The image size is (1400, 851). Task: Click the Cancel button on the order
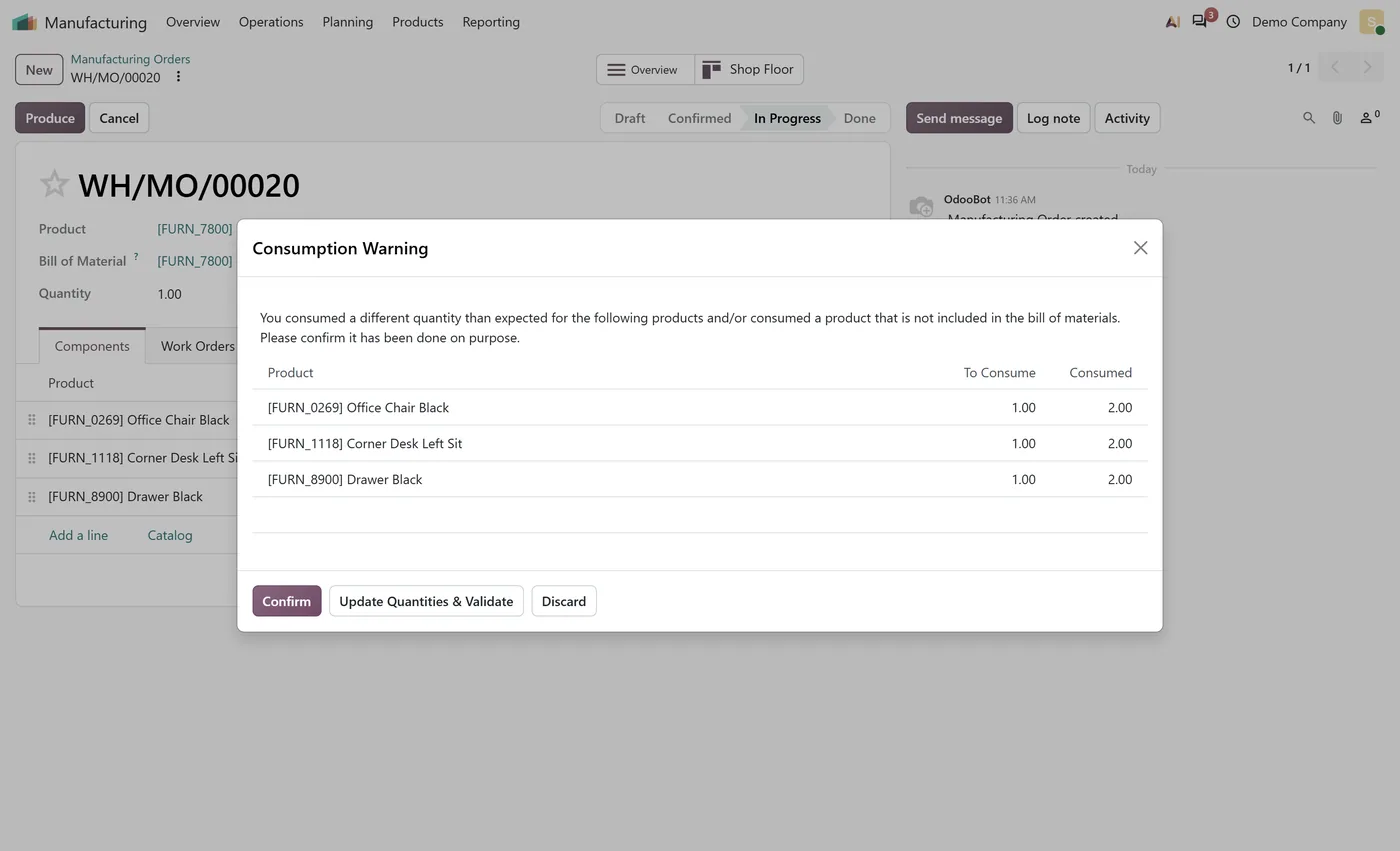119,118
